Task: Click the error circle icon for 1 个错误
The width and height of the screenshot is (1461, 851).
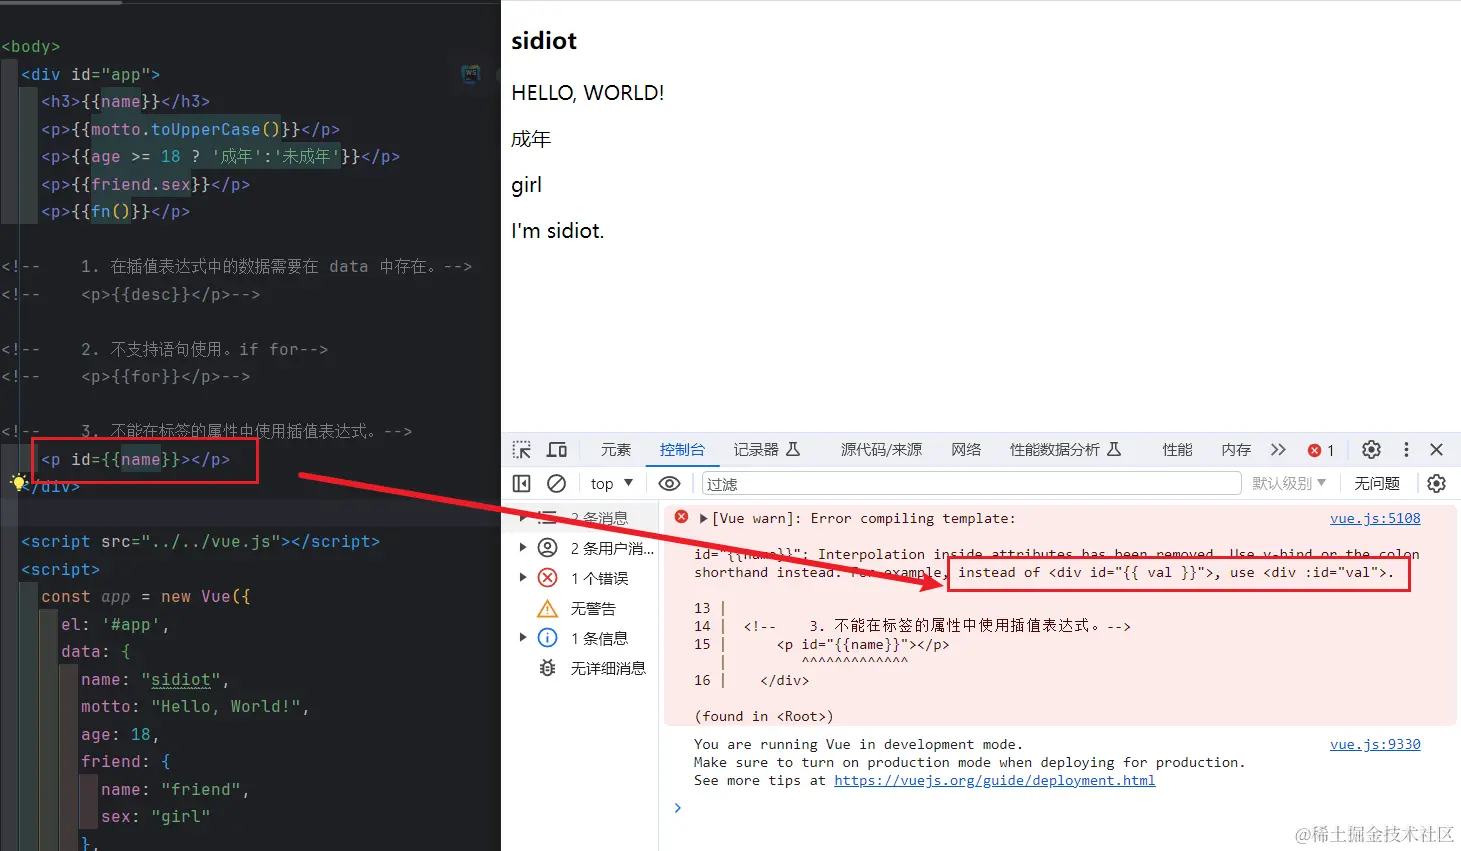Action: pos(548,578)
